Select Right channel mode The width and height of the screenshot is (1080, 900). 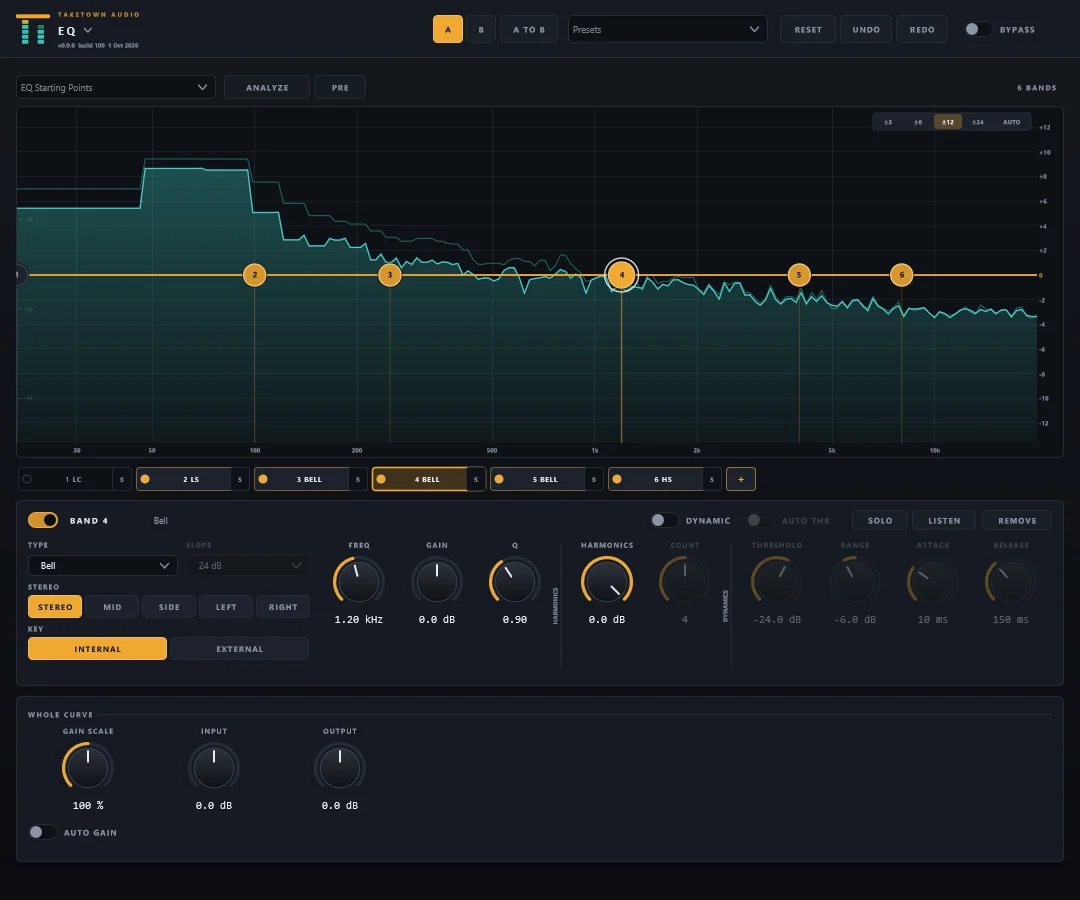click(x=283, y=607)
